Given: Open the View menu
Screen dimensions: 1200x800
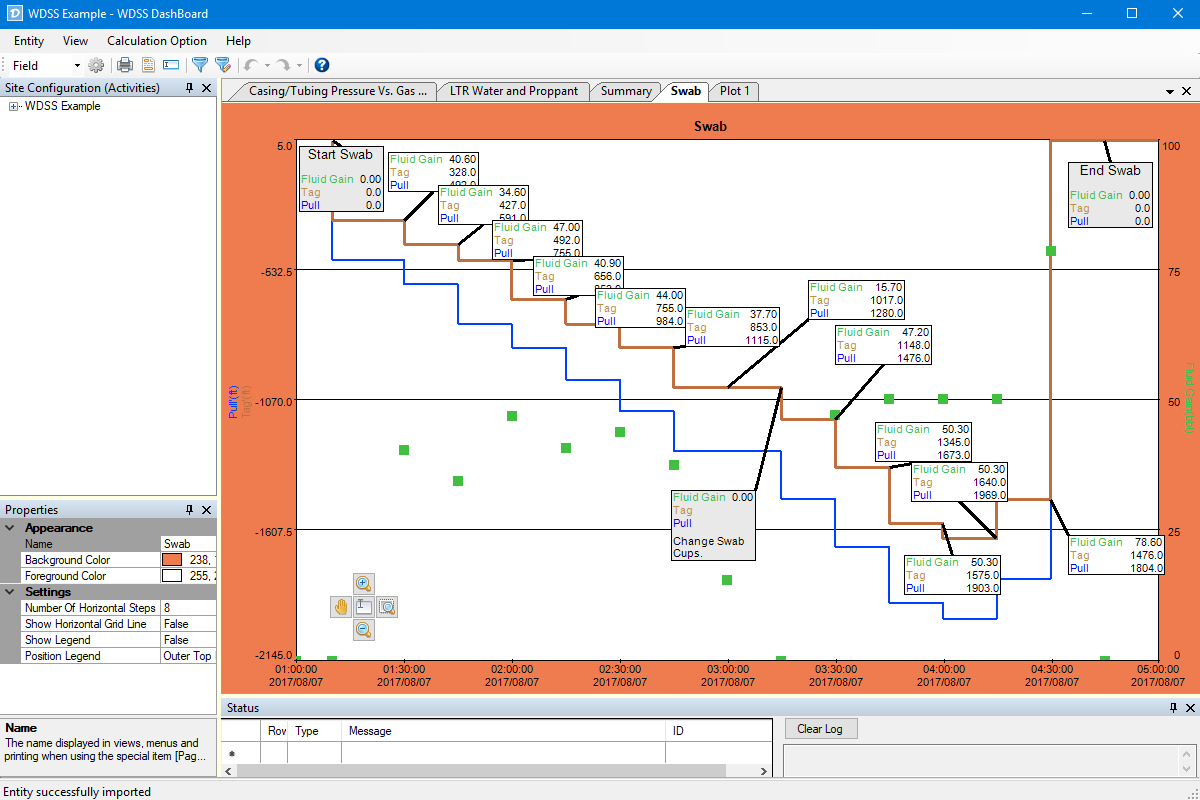Looking at the screenshot, I should click(76, 41).
